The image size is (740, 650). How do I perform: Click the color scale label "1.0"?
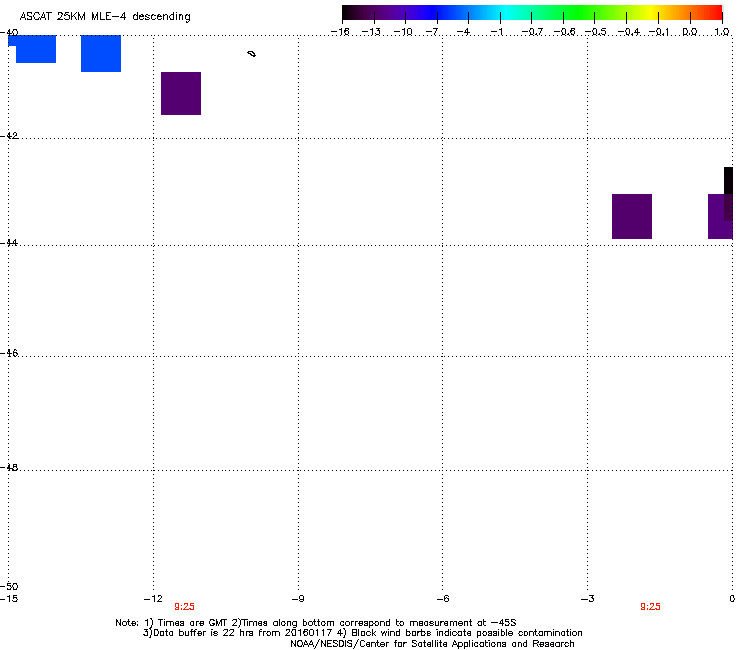(x=722, y=32)
